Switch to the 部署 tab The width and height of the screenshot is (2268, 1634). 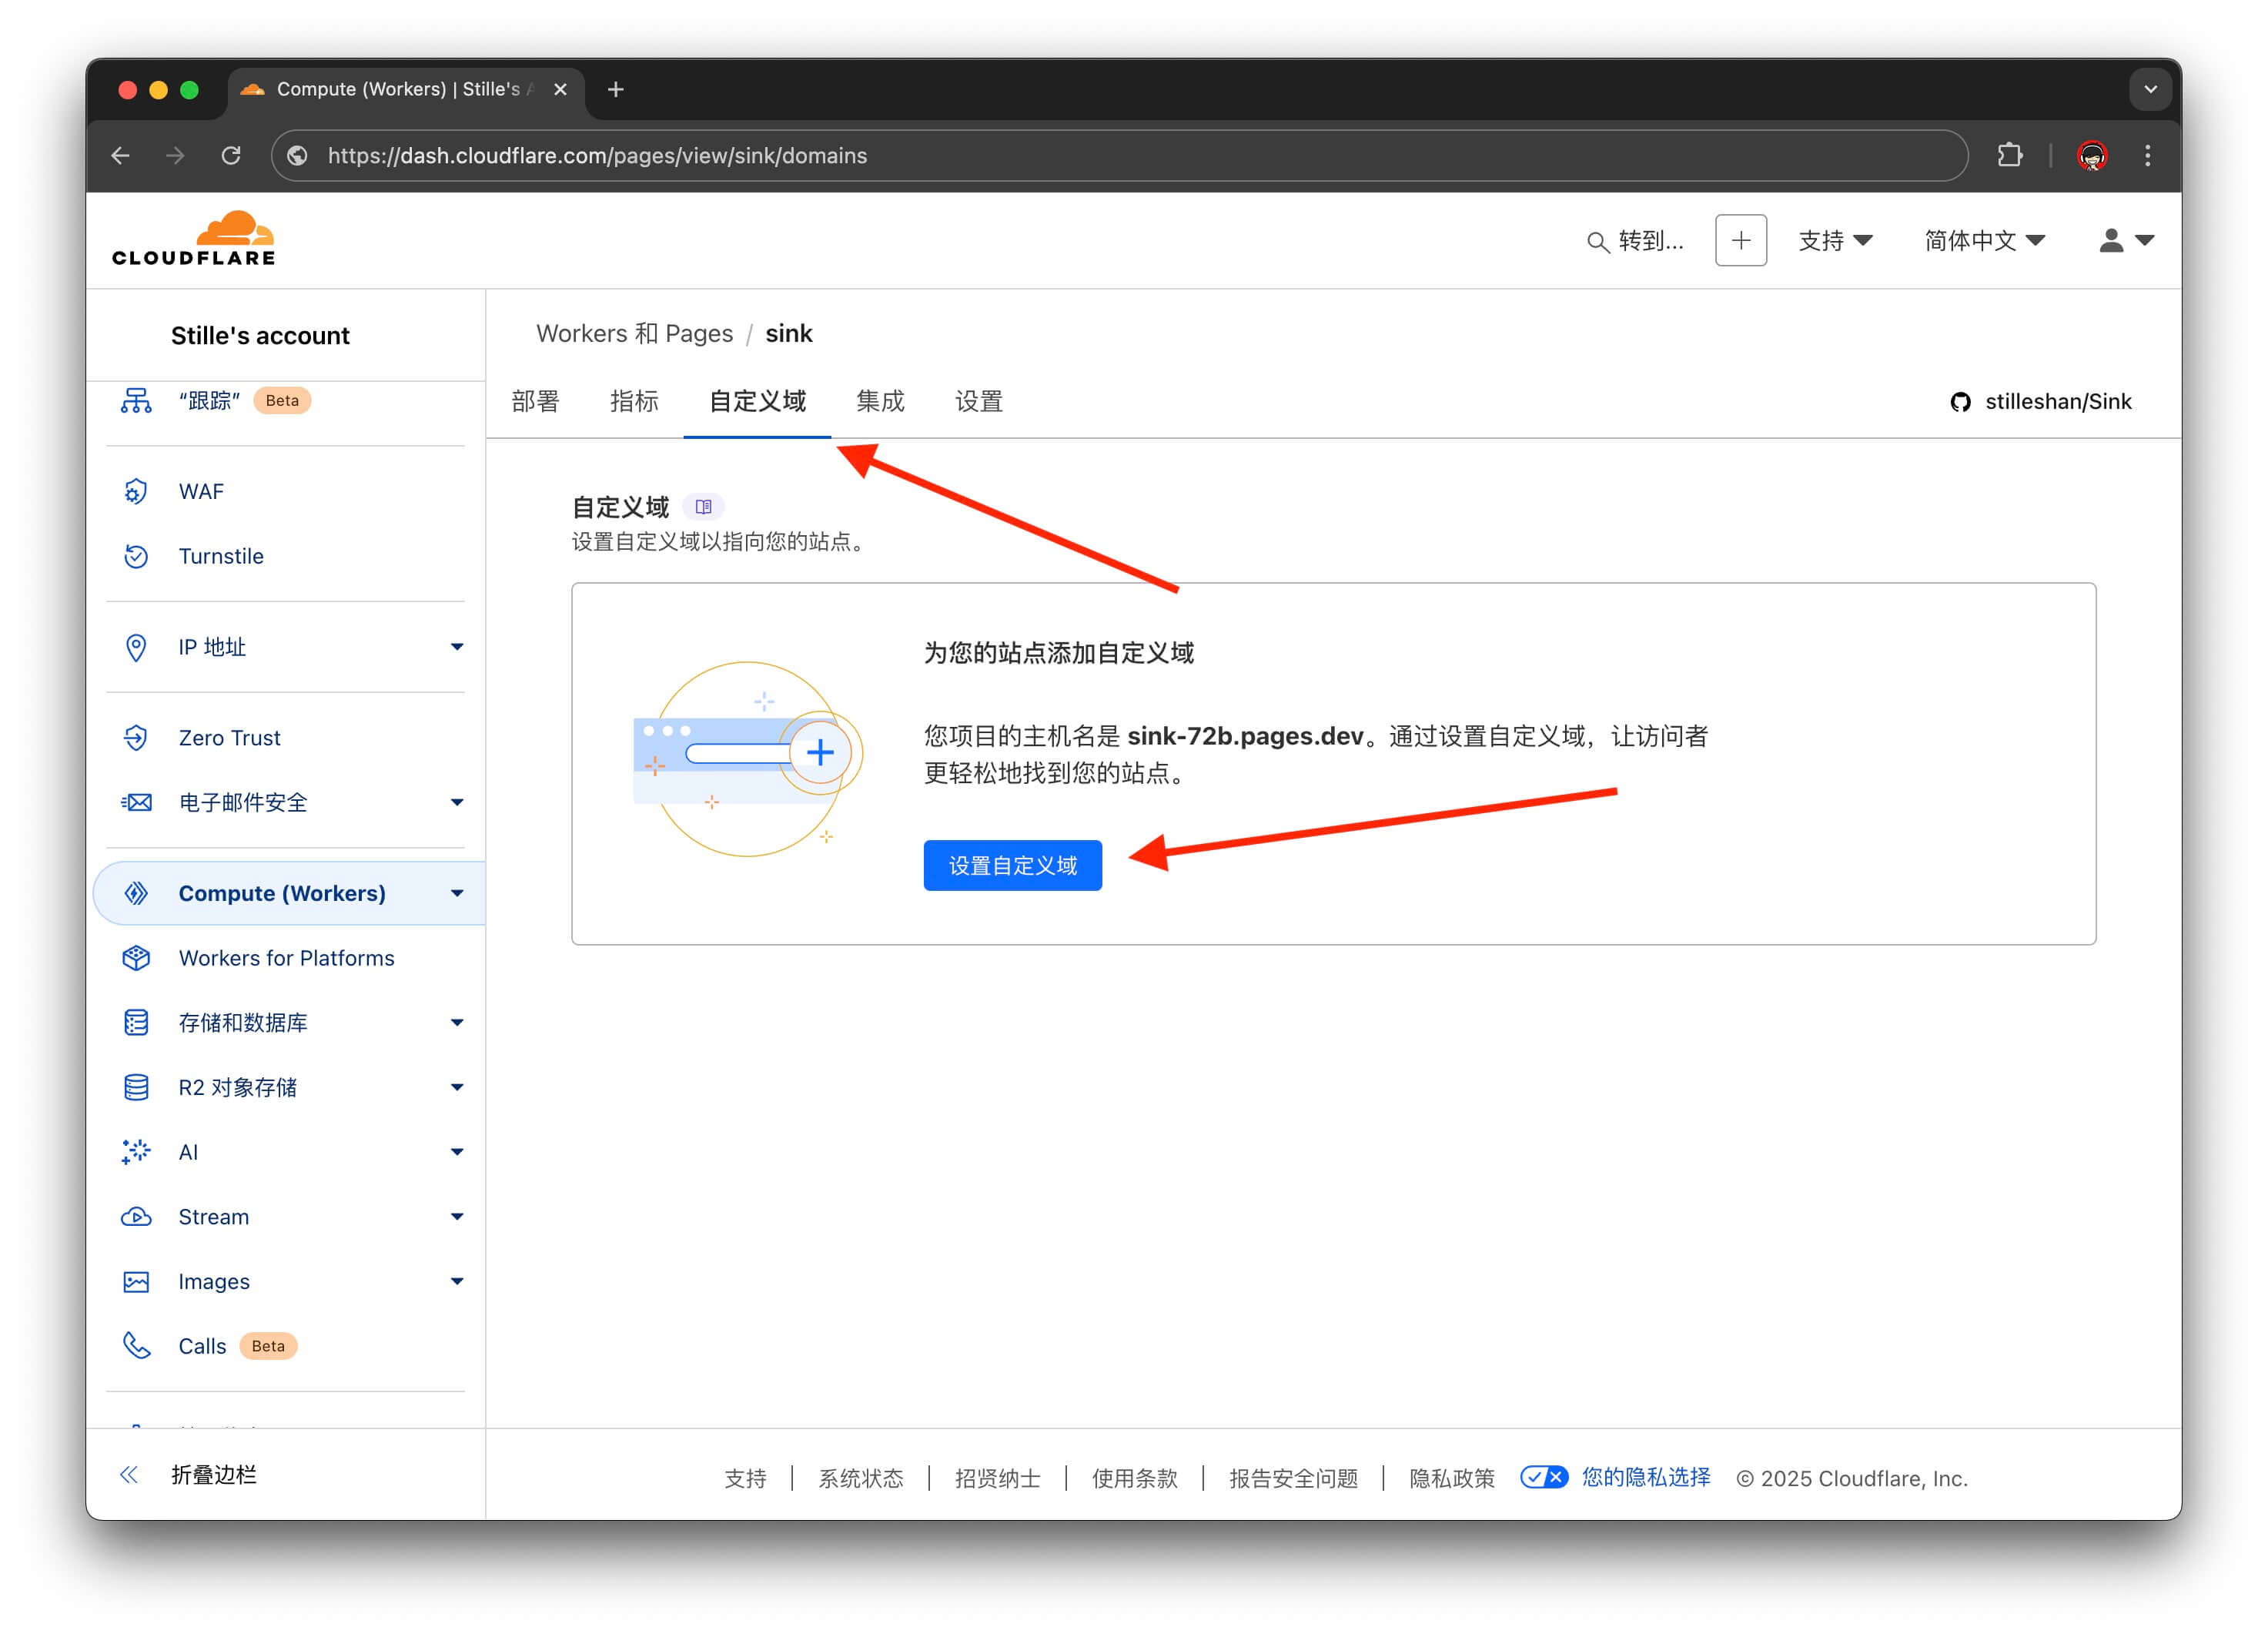535,401
